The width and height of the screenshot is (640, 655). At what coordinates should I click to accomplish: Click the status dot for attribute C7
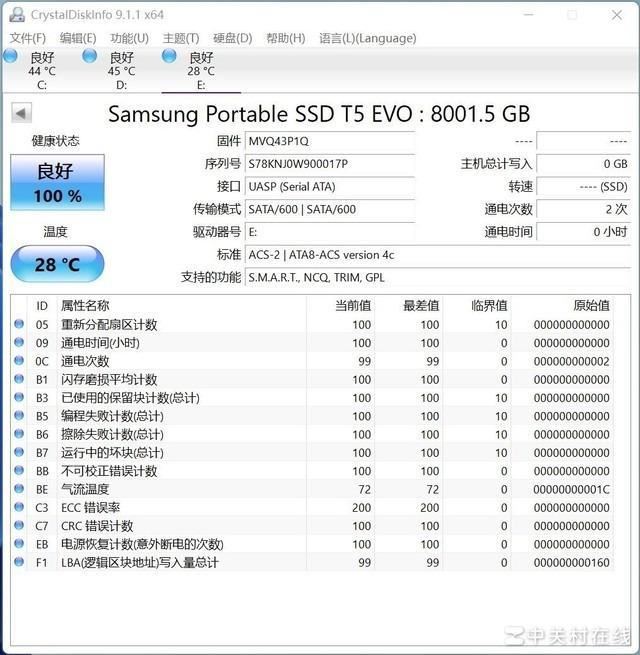point(19,525)
